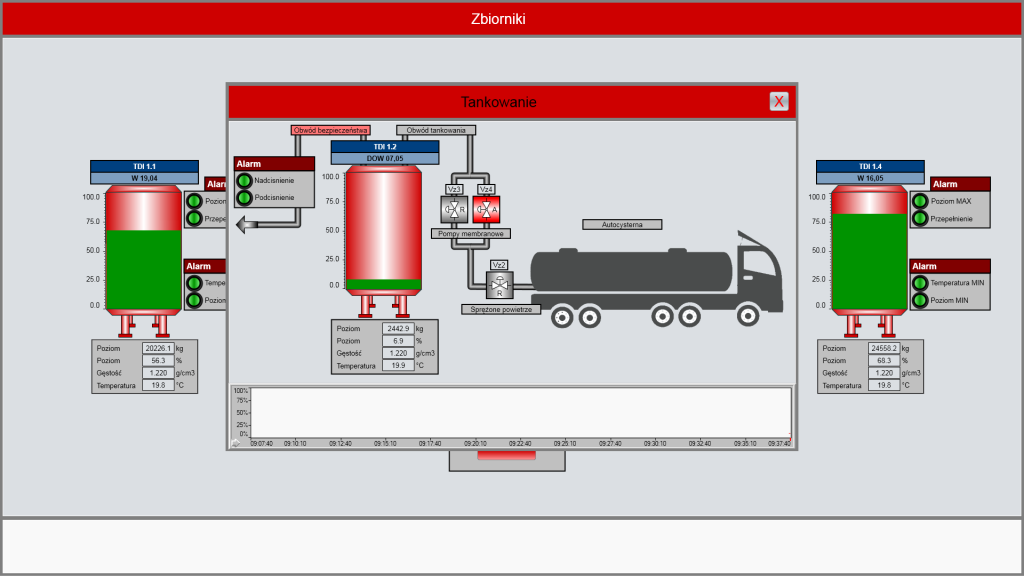
Task: Click TDI 1.1 temperature (Tempe...) alarm lamp
Action: (x=195, y=283)
